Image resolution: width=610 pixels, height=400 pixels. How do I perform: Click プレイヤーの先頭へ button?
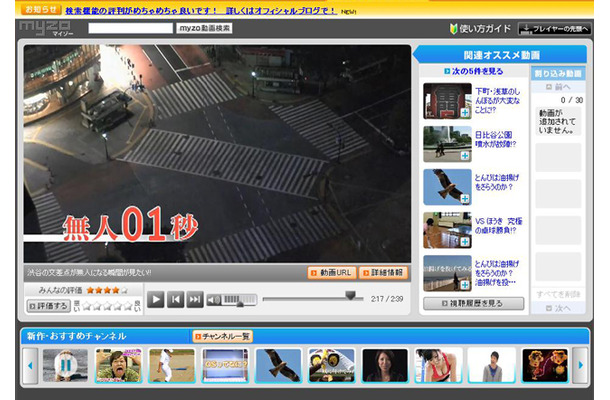tap(554, 29)
